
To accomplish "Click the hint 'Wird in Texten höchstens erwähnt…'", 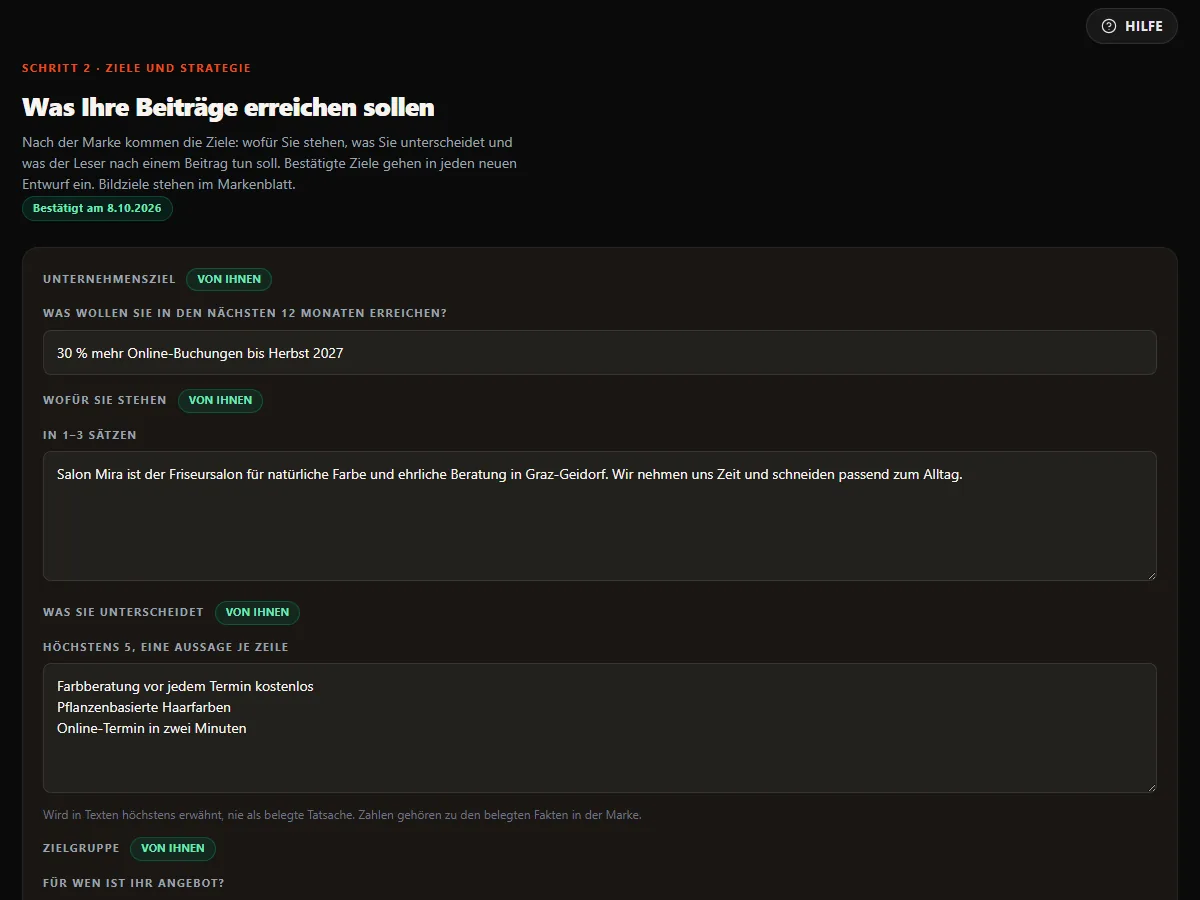I will [x=342, y=815].
